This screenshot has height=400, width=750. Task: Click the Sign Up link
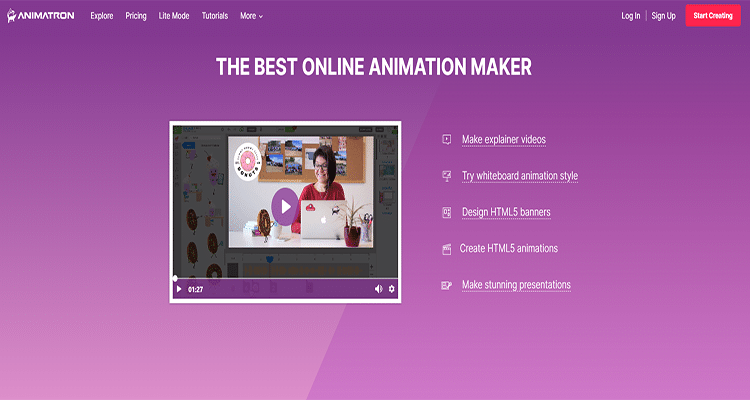(663, 16)
